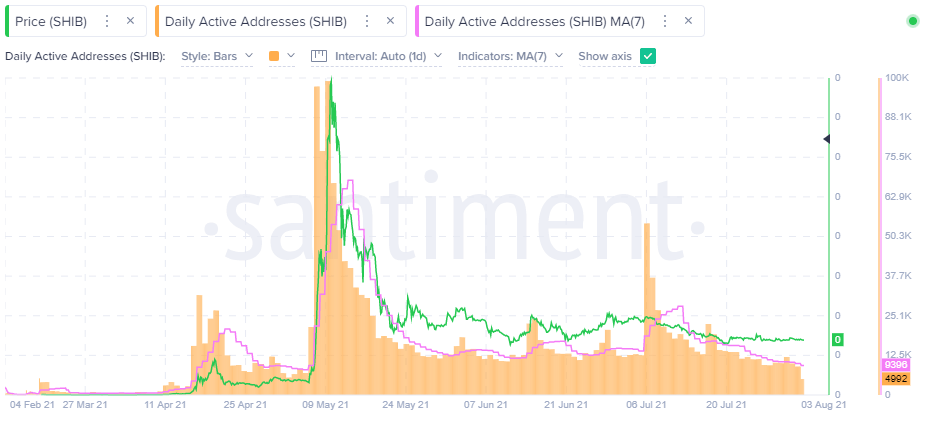Click the 11 Apr 21 date label
Screen dimensions: 936x422
(x=165, y=404)
